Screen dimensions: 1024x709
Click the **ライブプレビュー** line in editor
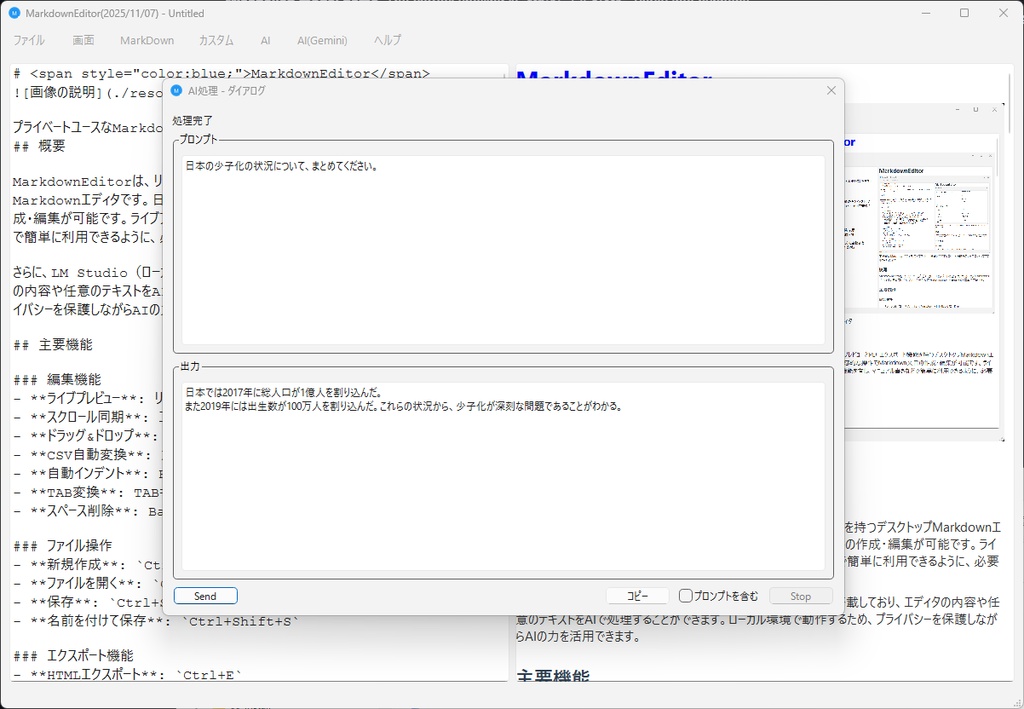tap(88, 398)
